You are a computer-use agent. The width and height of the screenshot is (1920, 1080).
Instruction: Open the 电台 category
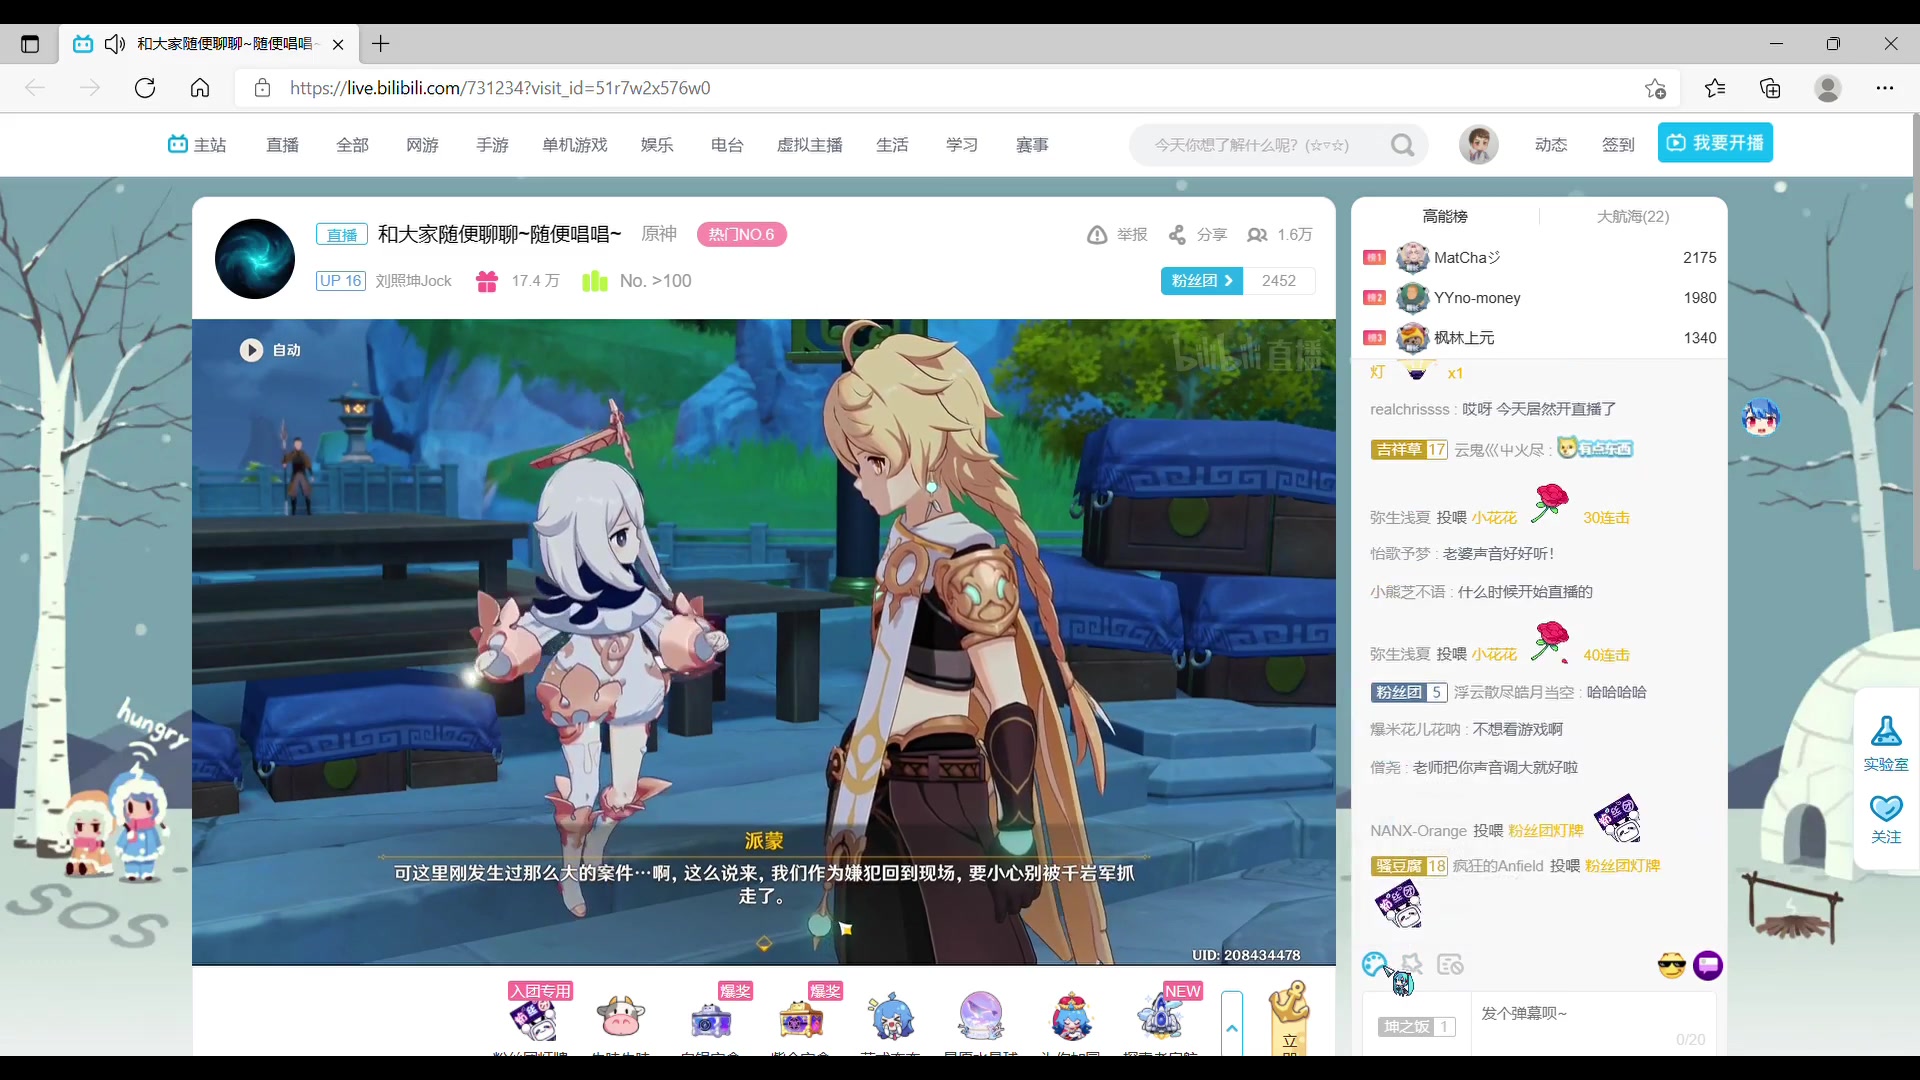coord(727,145)
